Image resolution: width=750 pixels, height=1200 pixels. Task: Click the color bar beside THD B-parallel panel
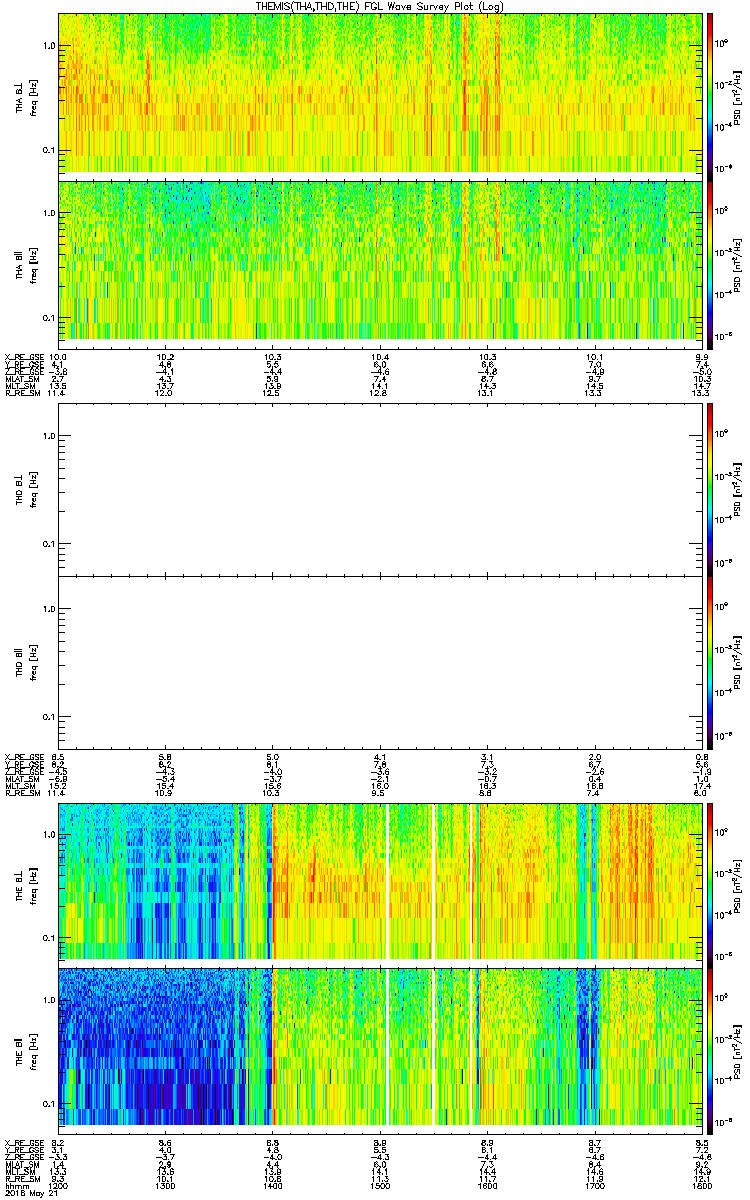pyautogui.click(x=710, y=661)
